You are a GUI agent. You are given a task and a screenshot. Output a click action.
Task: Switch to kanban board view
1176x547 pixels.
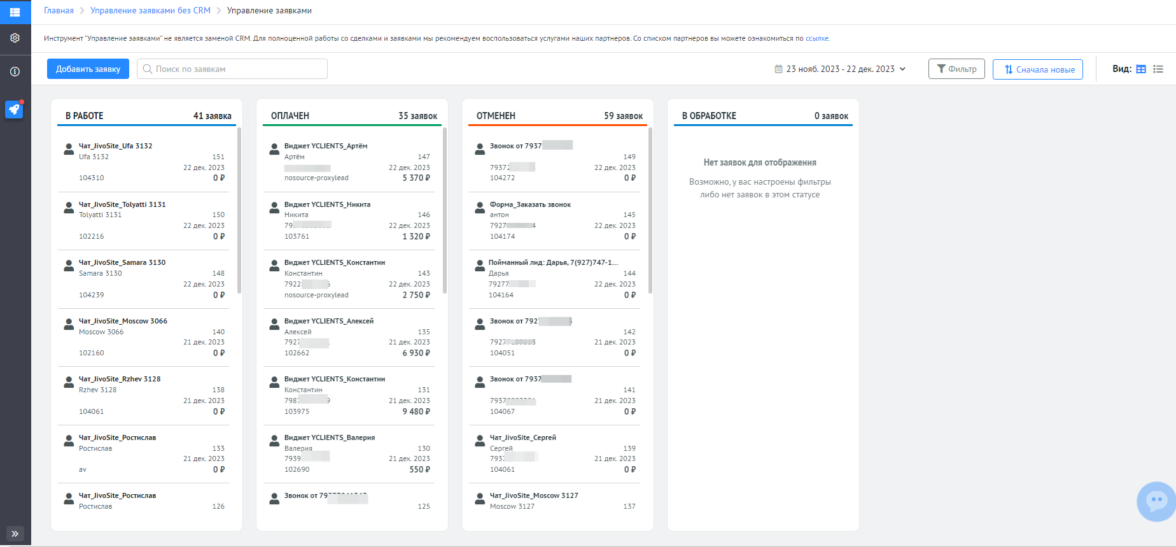(x=1141, y=69)
